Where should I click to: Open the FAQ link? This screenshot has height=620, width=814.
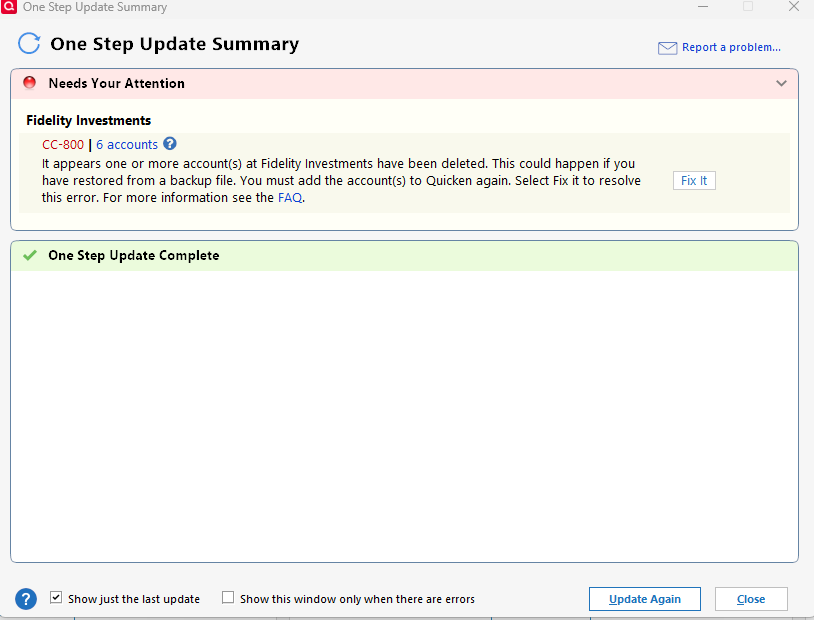tap(290, 198)
